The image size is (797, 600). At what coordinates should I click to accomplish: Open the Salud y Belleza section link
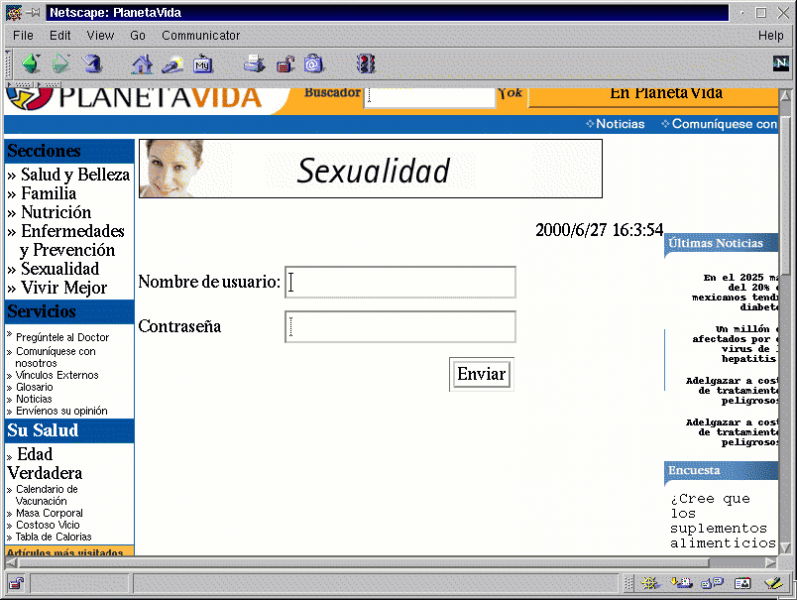[75, 175]
